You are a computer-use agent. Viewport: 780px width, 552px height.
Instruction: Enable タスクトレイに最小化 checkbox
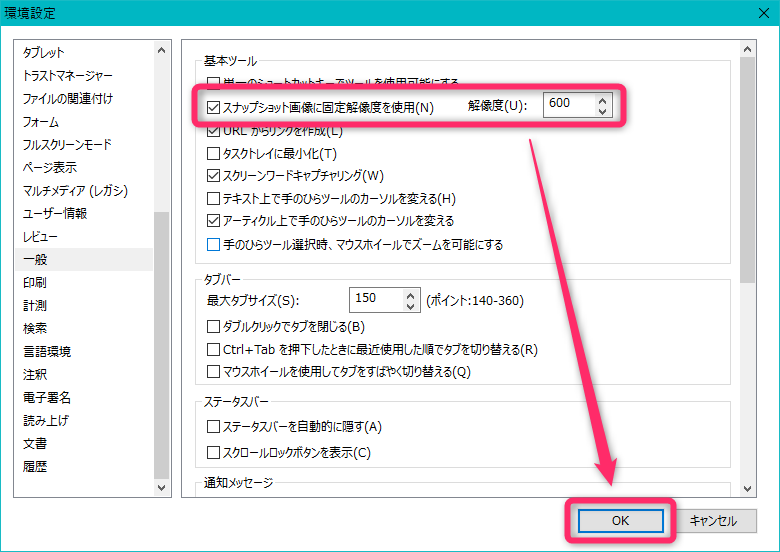click(x=213, y=154)
